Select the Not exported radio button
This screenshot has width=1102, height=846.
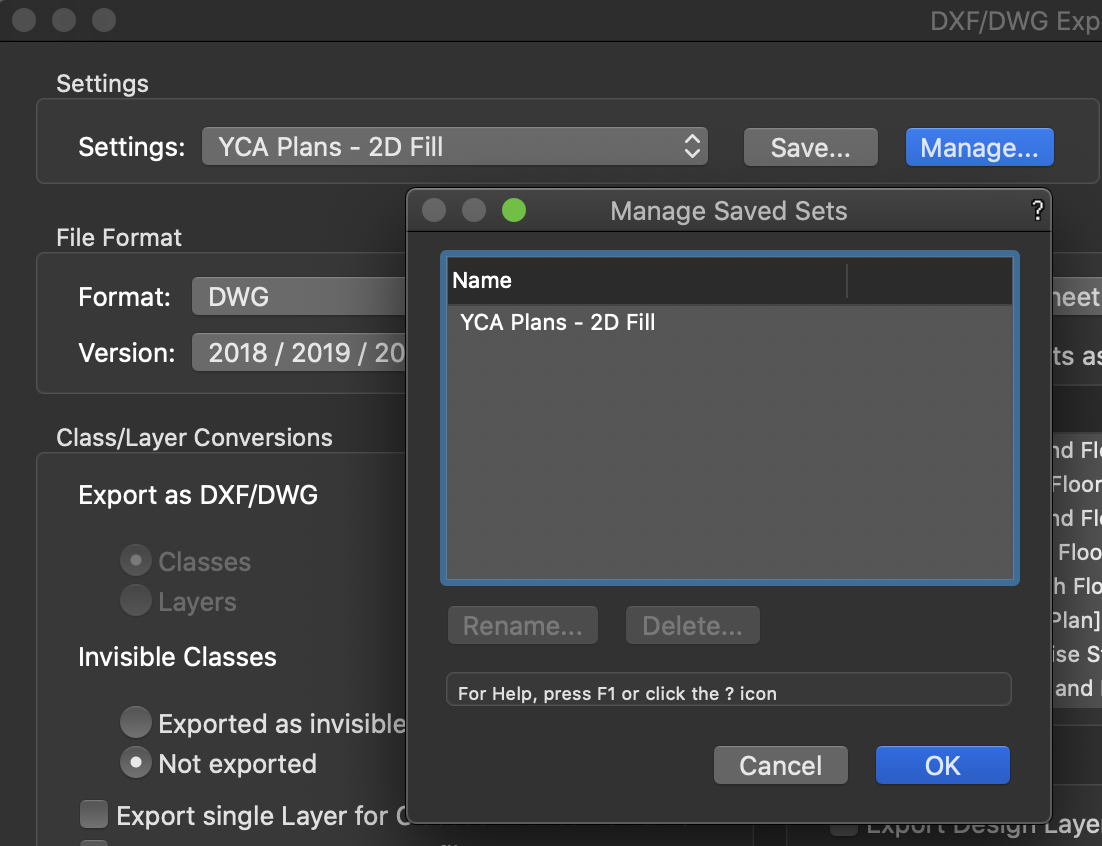(x=136, y=763)
